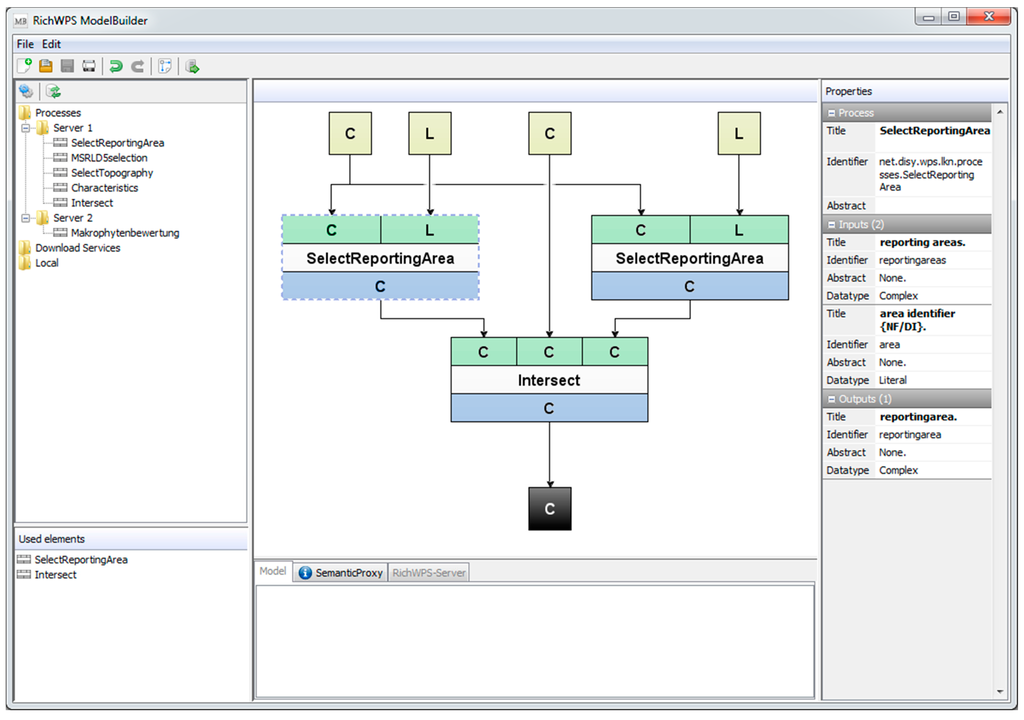
Task: Click the Redo arrow in toolbar
Action: (138, 66)
